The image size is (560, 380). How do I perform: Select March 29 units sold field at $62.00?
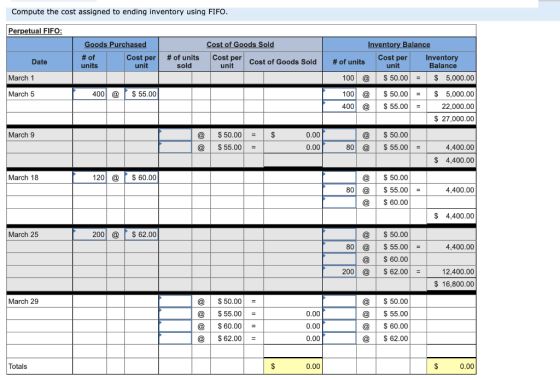coord(175,338)
